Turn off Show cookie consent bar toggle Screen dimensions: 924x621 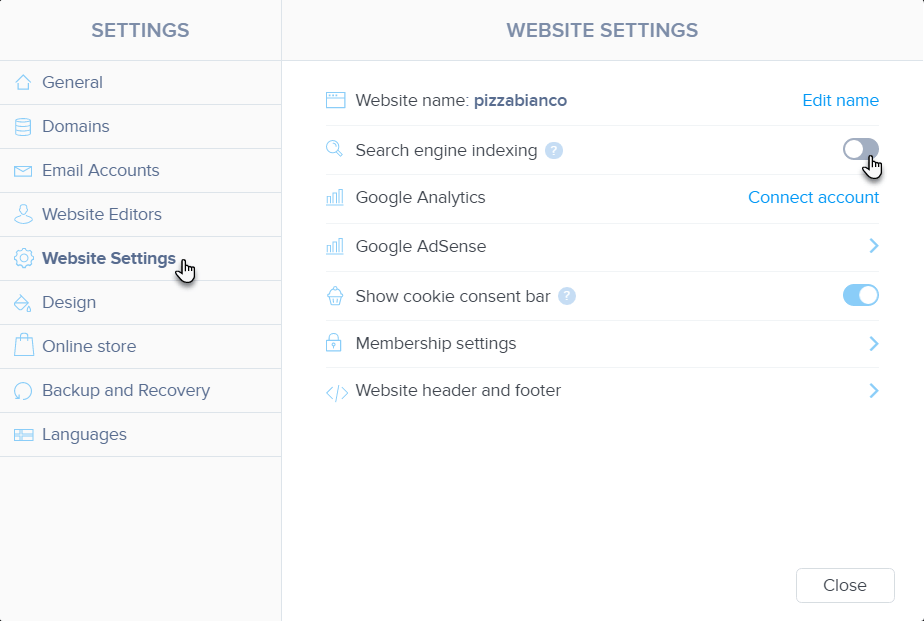[860, 295]
